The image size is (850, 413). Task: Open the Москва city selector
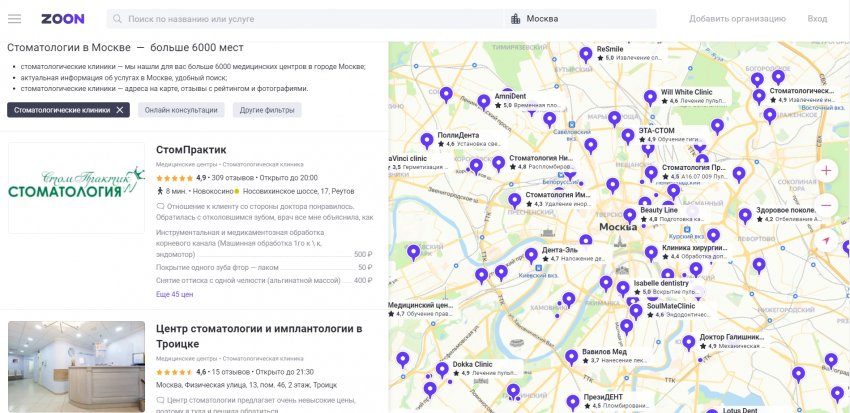click(541, 19)
